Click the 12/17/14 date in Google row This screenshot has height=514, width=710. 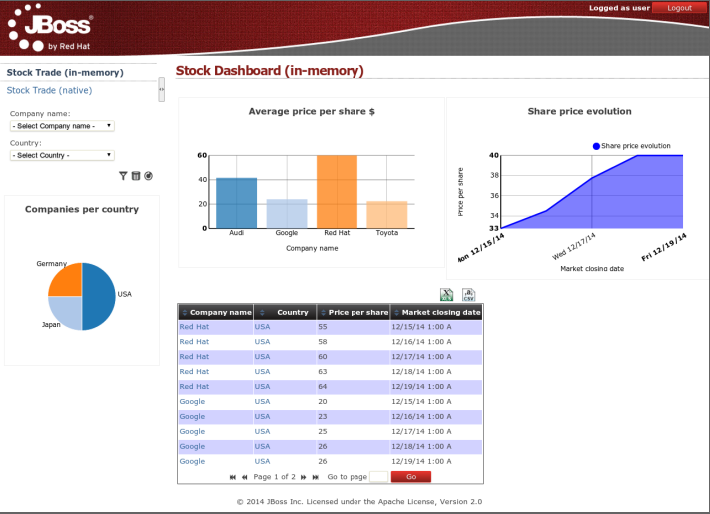tap(422, 431)
